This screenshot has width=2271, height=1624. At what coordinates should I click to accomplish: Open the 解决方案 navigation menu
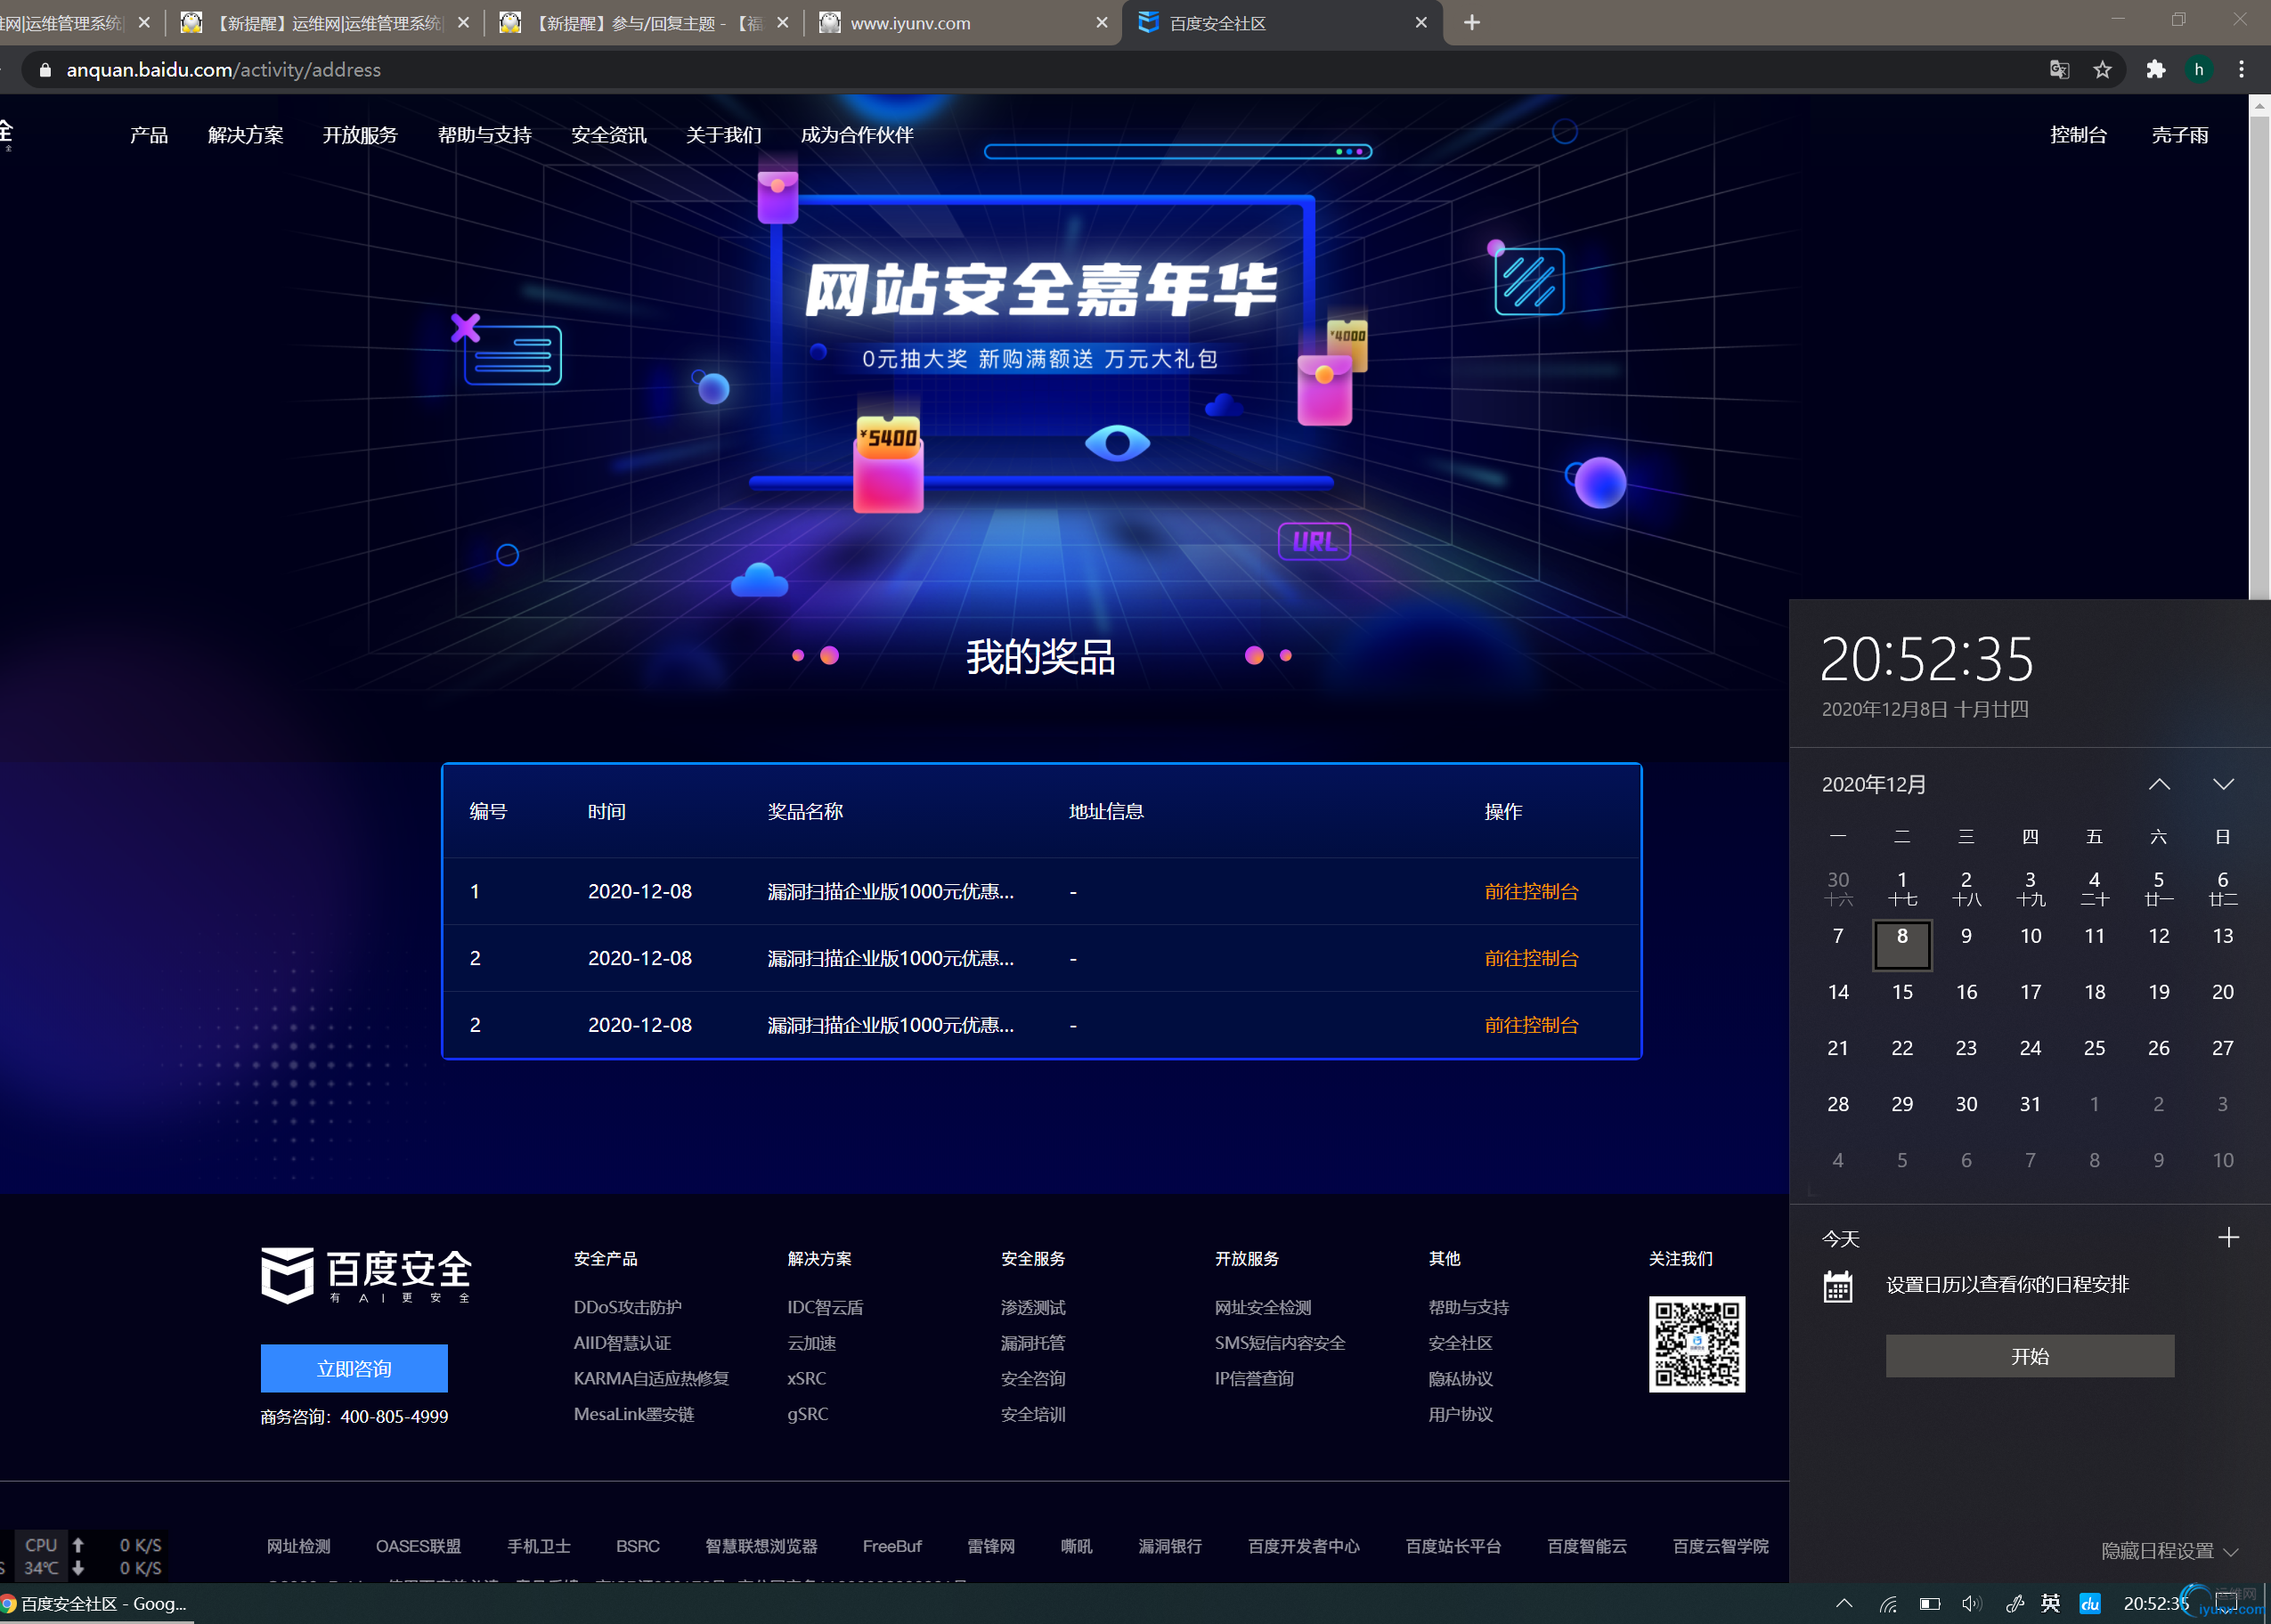pos(246,135)
